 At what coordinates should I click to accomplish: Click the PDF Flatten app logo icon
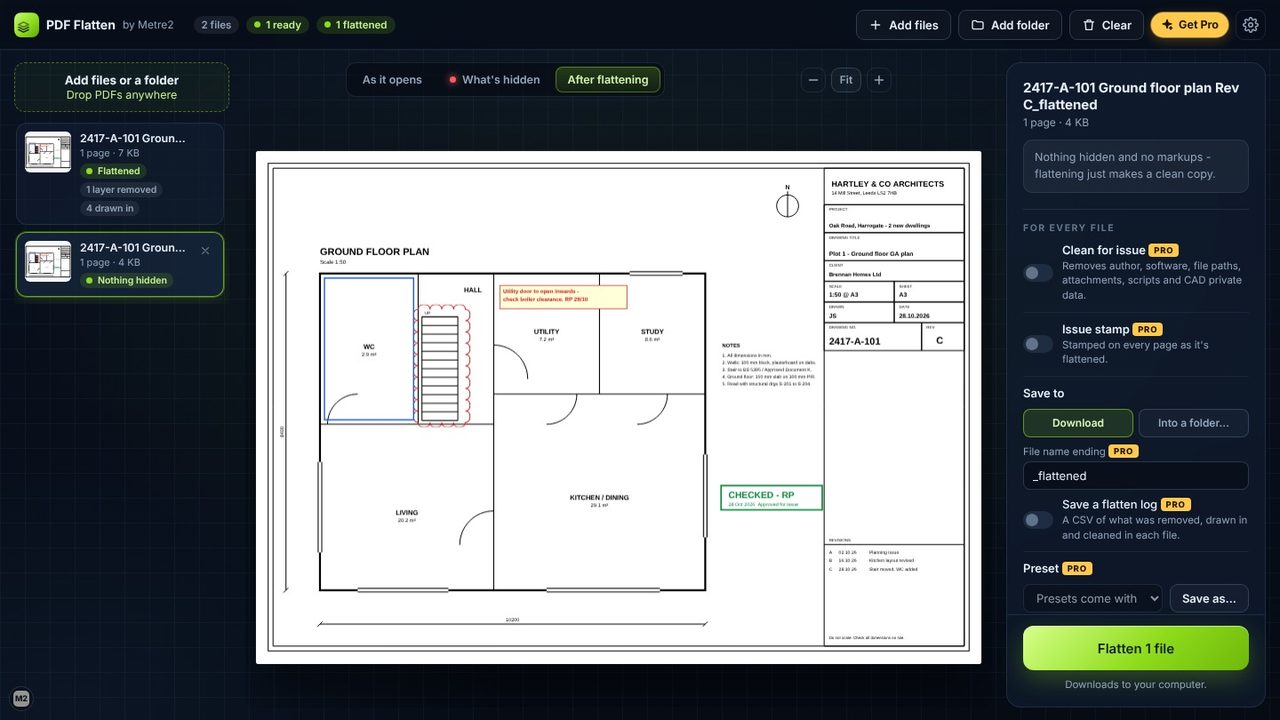click(x=26, y=25)
